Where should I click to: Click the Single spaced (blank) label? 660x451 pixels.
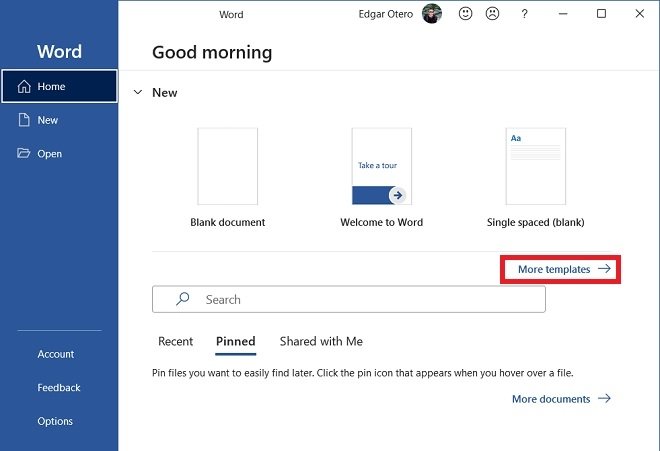pyautogui.click(x=535, y=222)
